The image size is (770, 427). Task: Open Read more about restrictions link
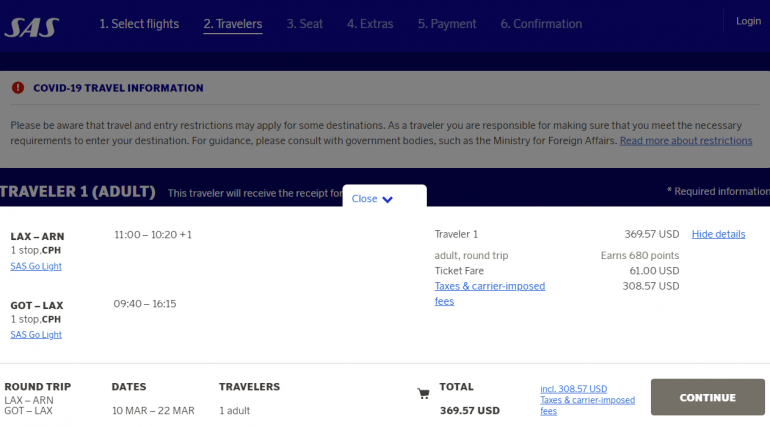tap(686, 141)
